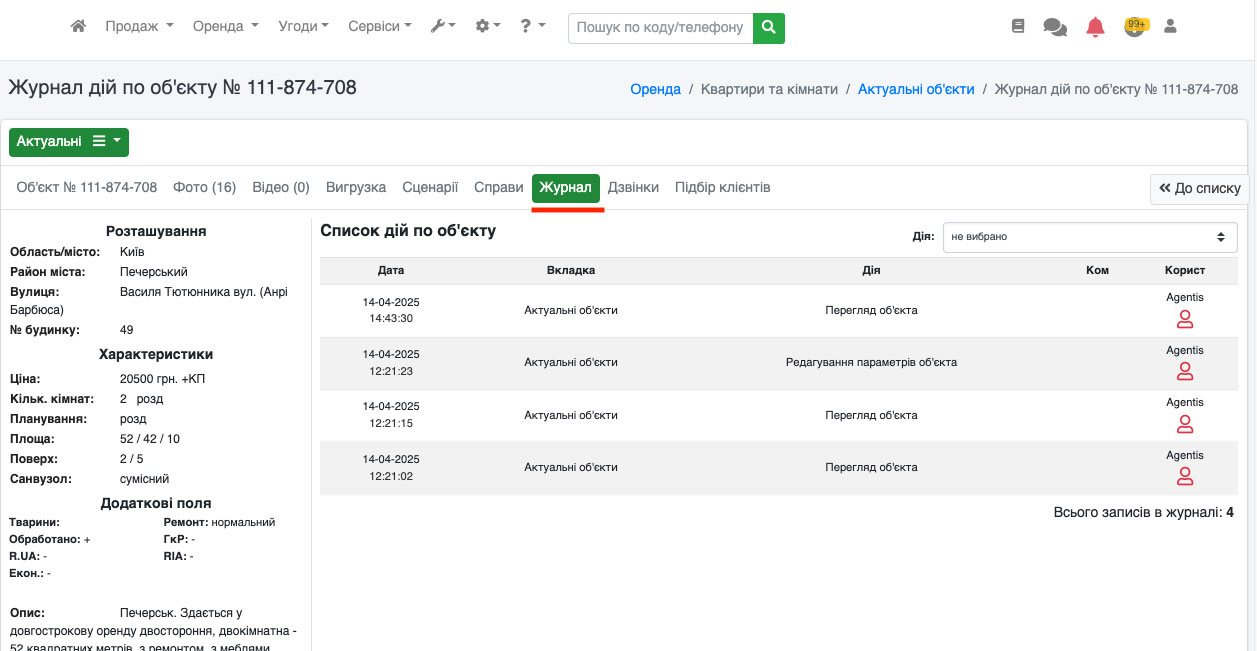Image resolution: width=1257 pixels, height=651 pixels.
Task: Click the search by code/phone field
Action: pyautogui.click(x=660, y=28)
